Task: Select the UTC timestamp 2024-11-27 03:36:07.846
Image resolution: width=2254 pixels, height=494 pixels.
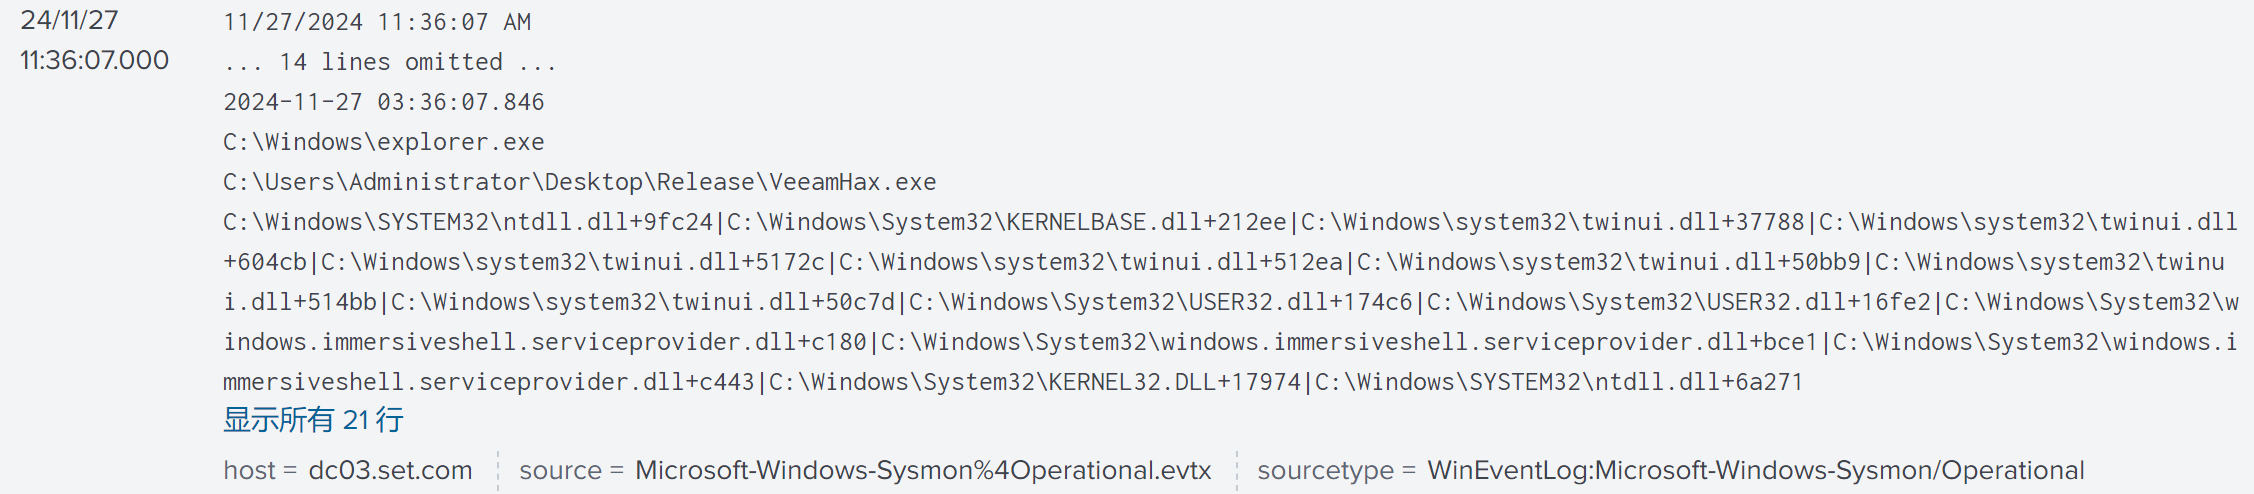Action: (x=383, y=102)
